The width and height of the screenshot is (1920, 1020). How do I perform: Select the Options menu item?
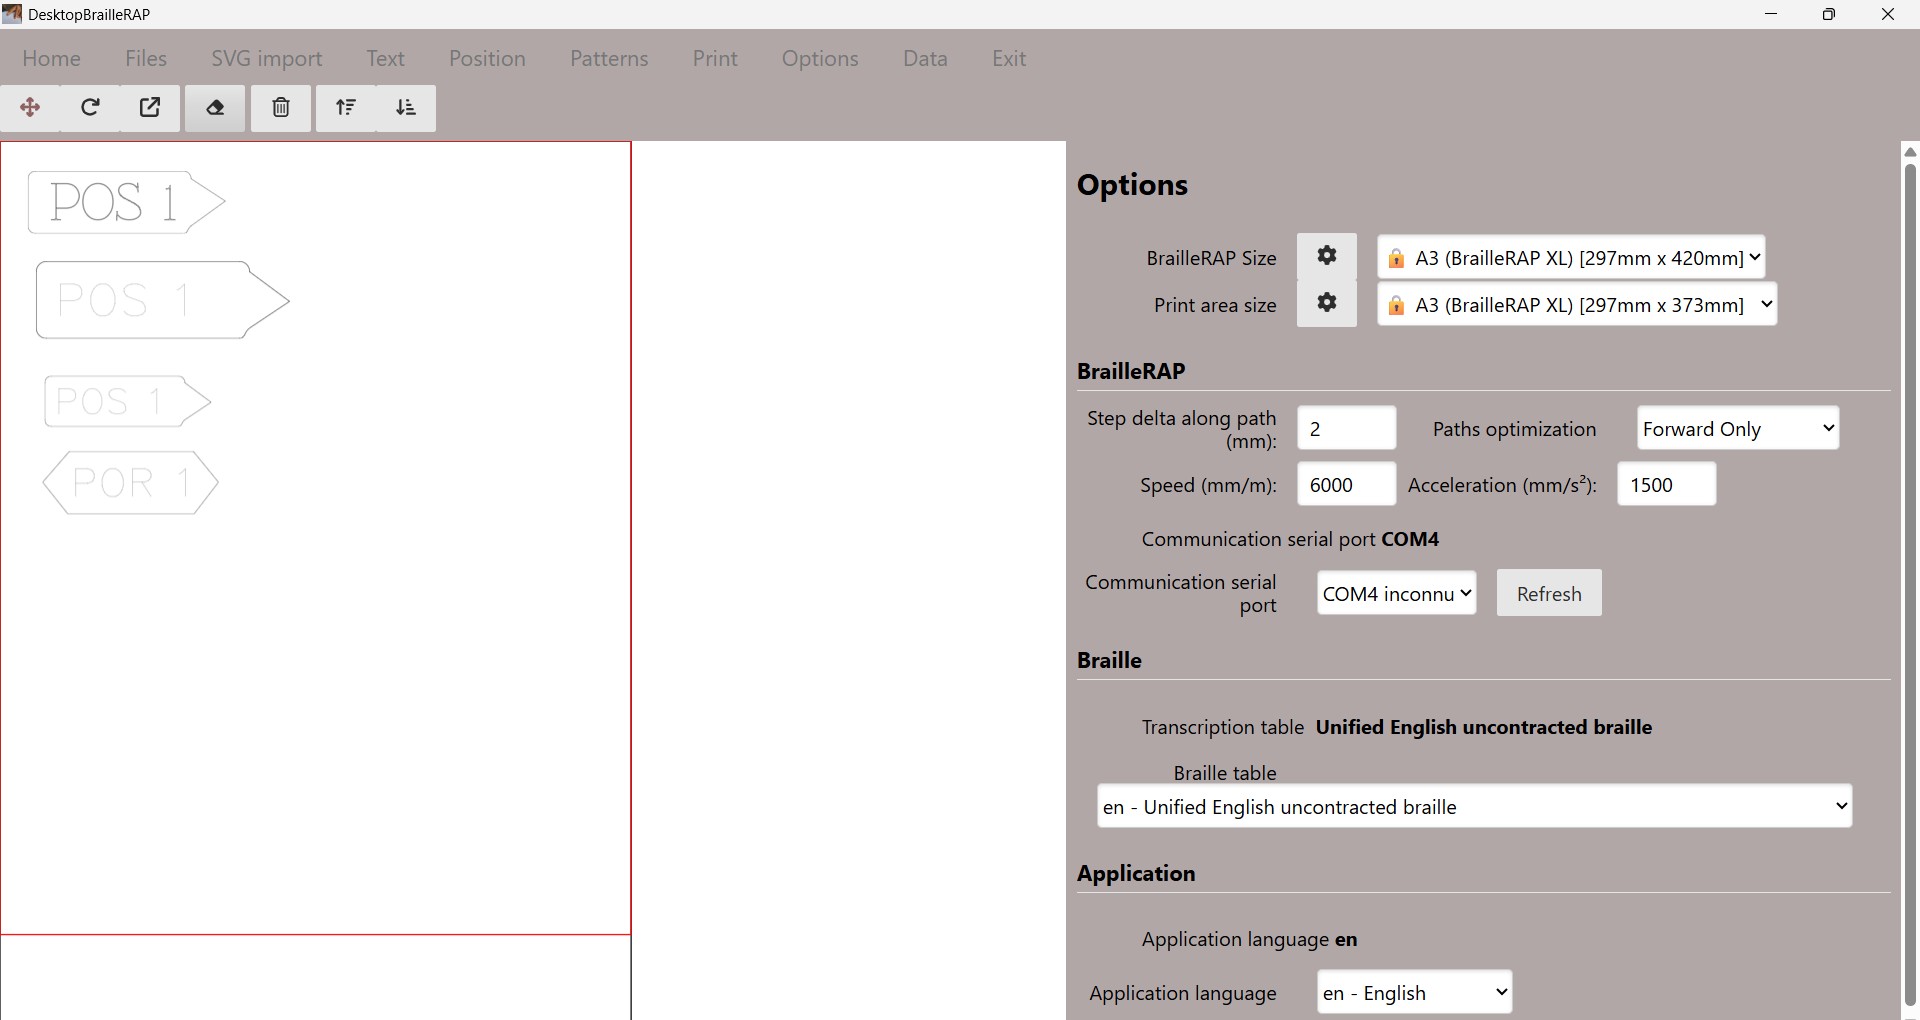pos(820,58)
